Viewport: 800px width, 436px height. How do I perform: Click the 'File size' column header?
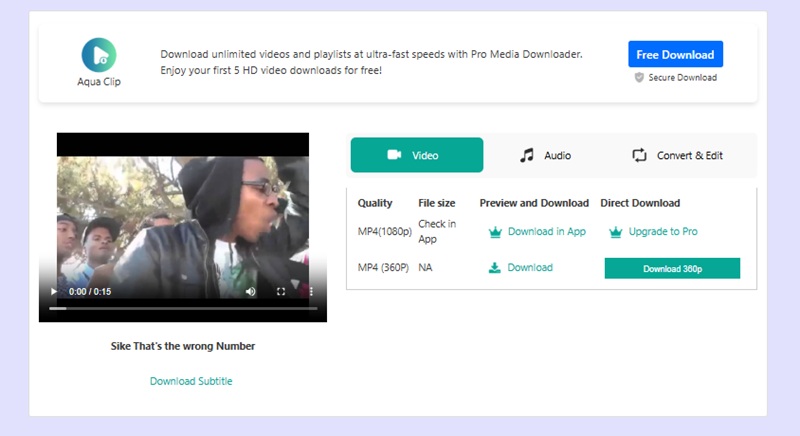click(437, 203)
